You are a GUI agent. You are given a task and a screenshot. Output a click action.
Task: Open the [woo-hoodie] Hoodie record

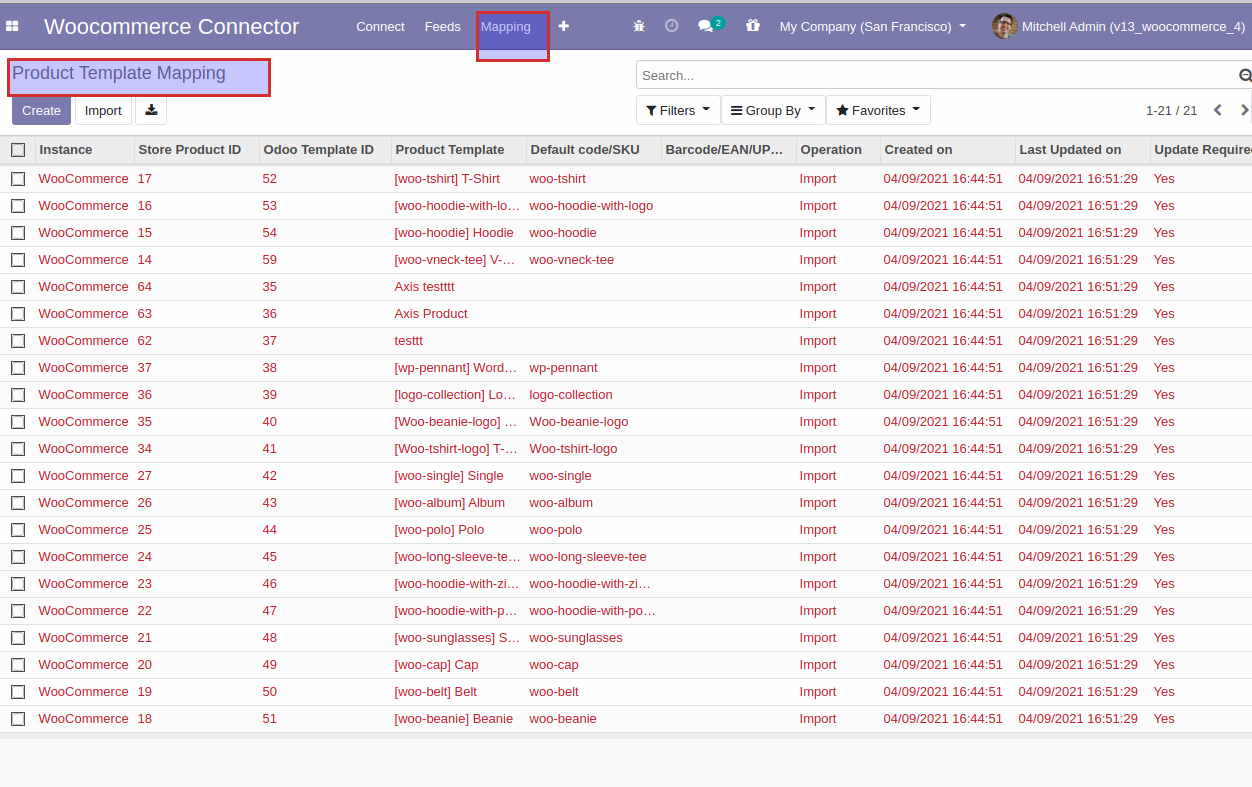coord(454,233)
